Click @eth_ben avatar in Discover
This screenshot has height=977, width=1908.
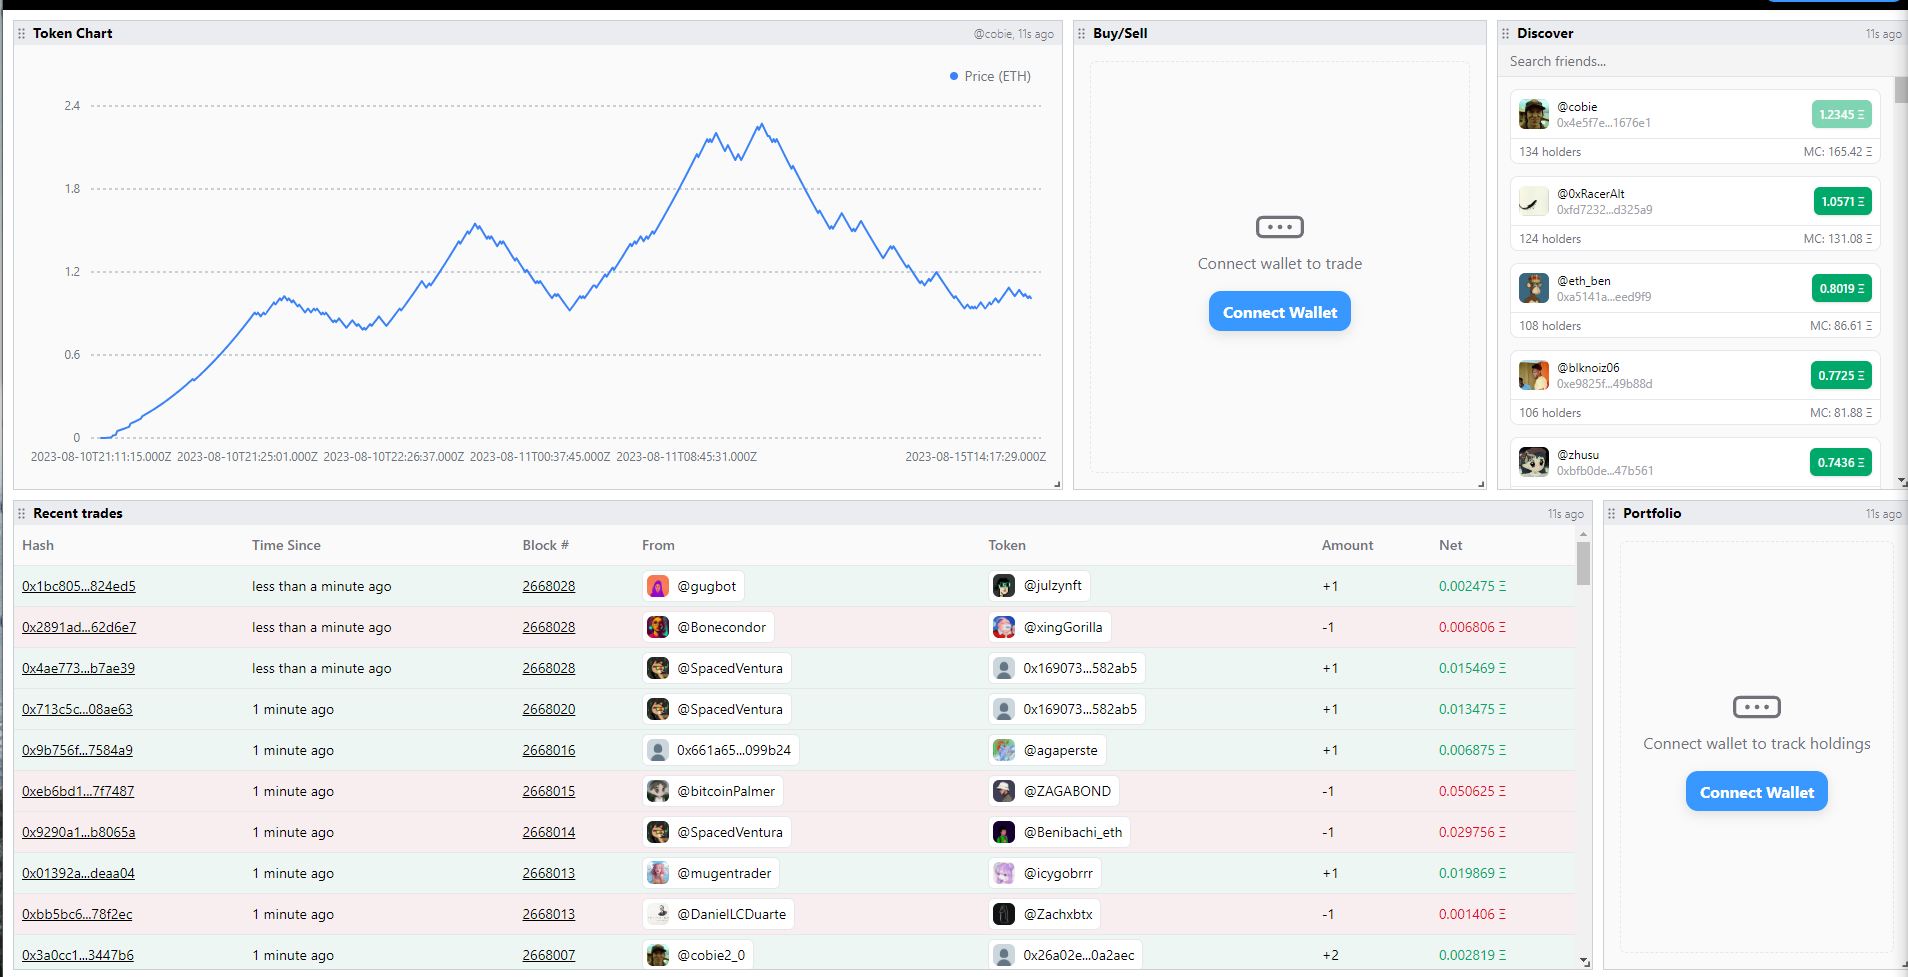pyautogui.click(x=1534, y=288)
